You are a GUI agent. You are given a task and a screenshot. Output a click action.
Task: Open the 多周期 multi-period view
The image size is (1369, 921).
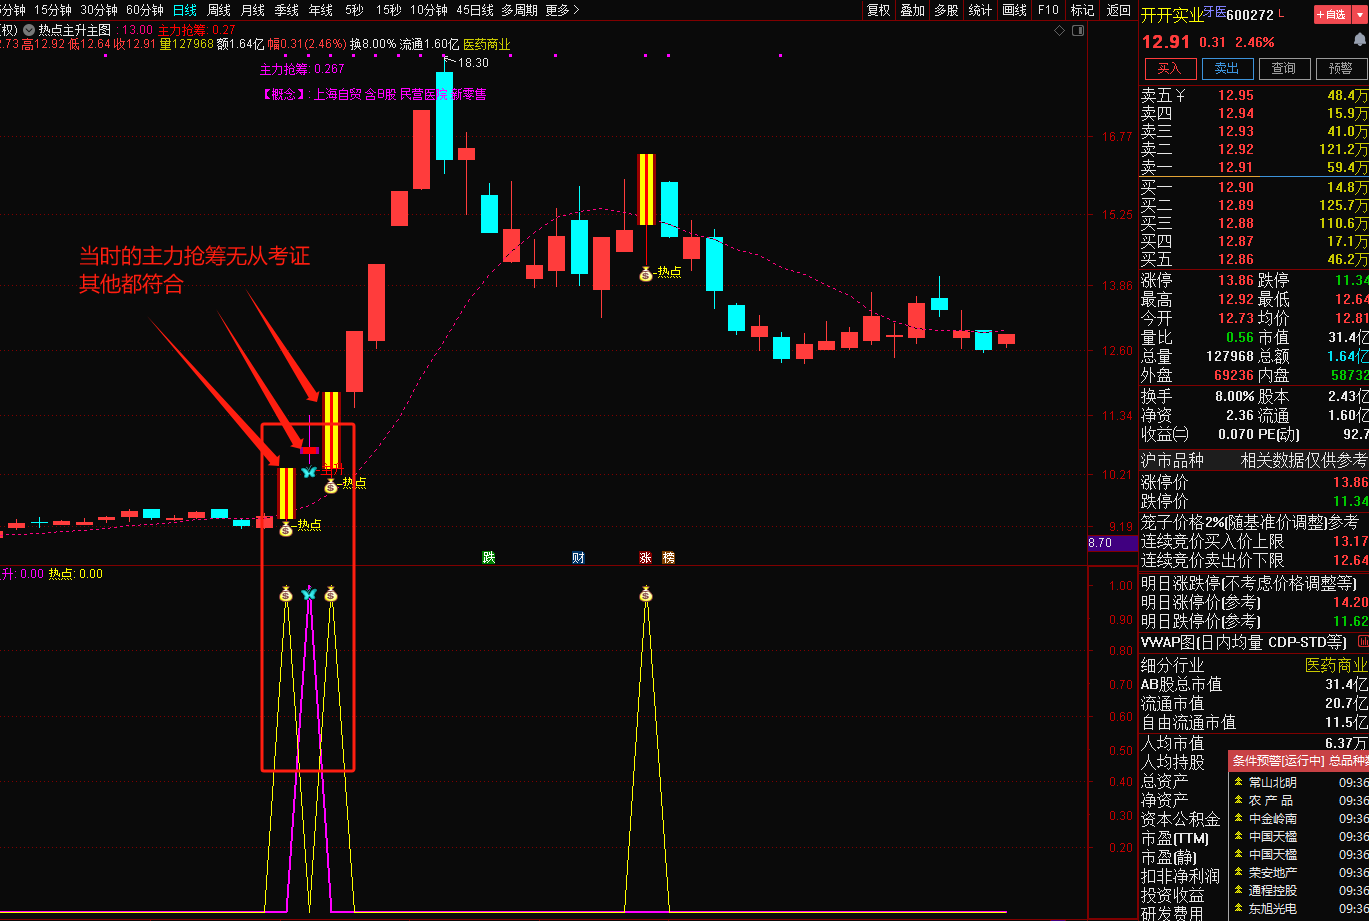[x=519, y=10]
